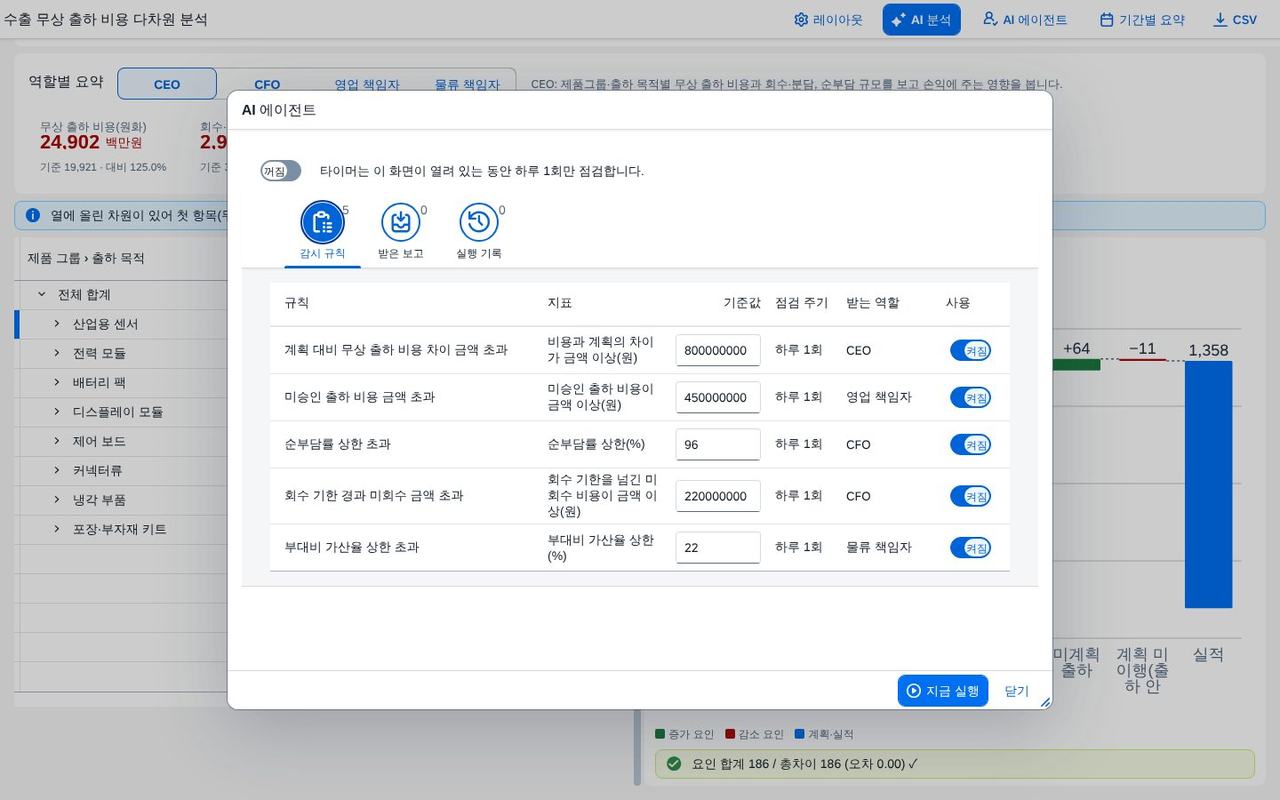Toggle the 회수 기한 경과 미회수 rule switch
This screenshot has height=800, width=1280.
point(970,496)
